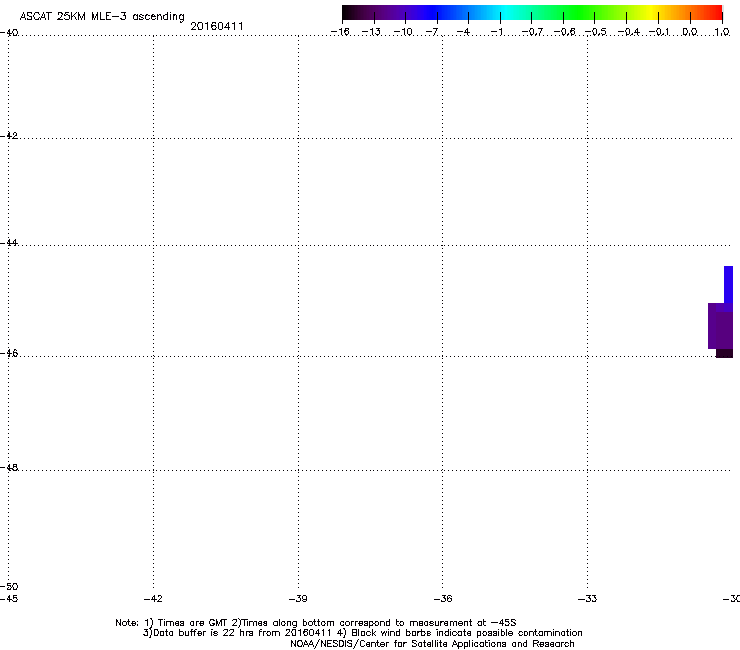Click the purple data block on the map
Screen dimensions: 740x650
[x=720, y=326]
